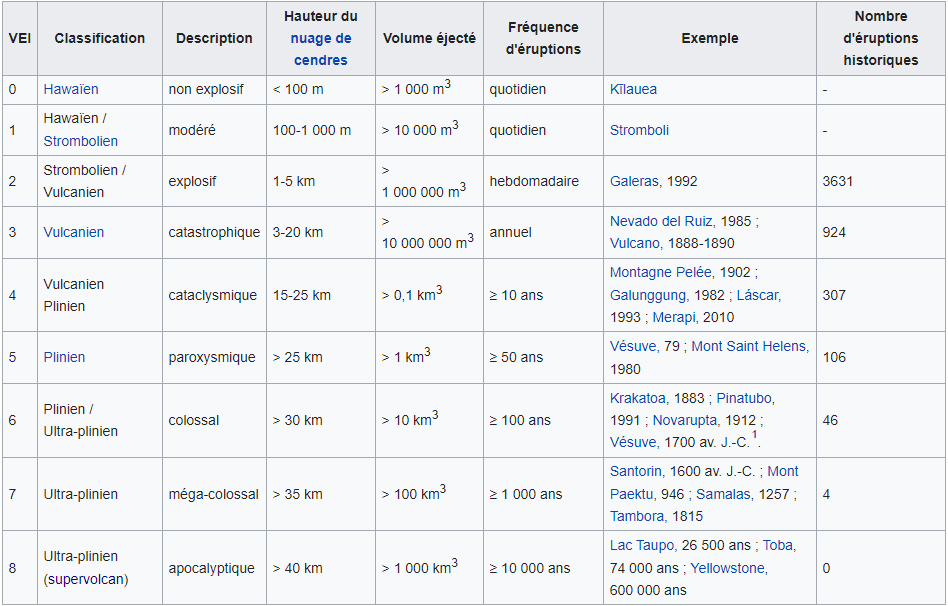Open the Santorin link
Screen dimensions: 948x606
point(636,471)
